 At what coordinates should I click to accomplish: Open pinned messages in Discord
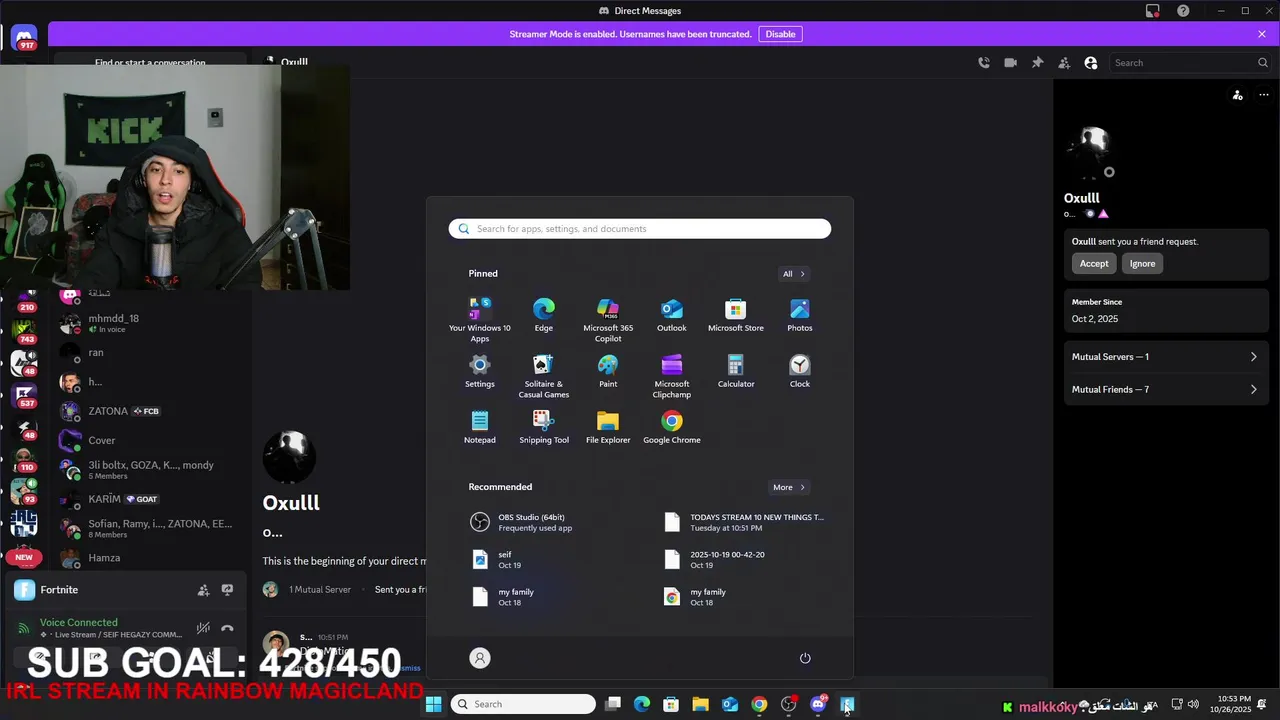point(1037,63)
